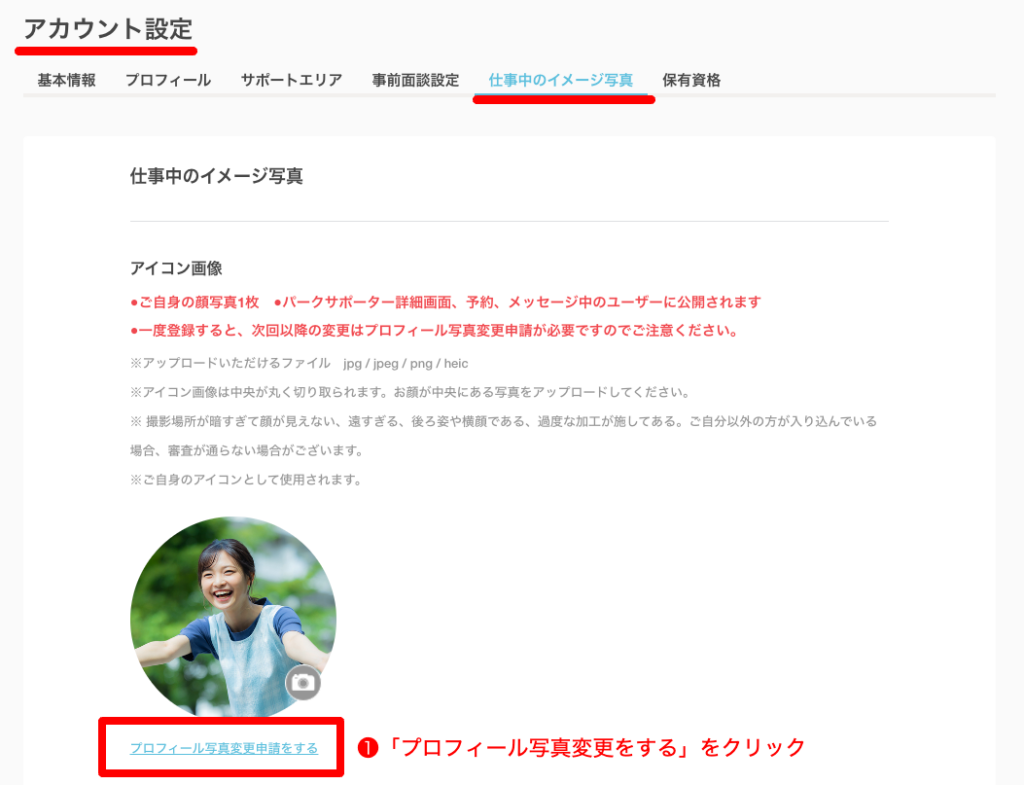Open the 保有資格 tab
This screenshot has width=1024, height=785.
[x=691, y=80]
